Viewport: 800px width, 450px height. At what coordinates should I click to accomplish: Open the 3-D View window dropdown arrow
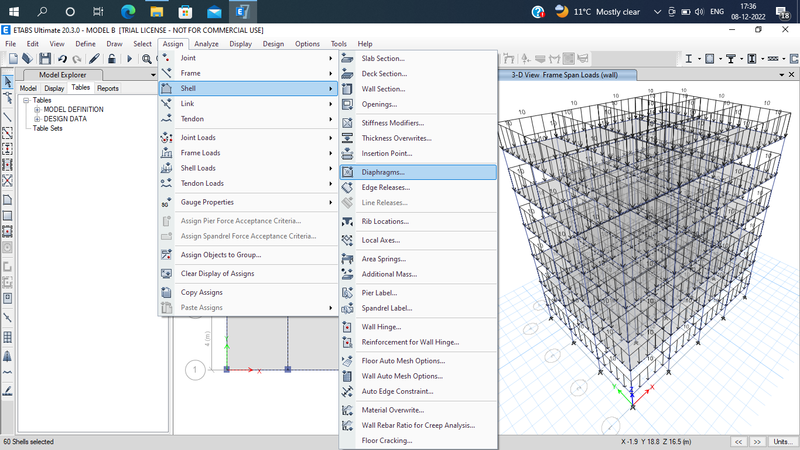(x=782, y=75)
